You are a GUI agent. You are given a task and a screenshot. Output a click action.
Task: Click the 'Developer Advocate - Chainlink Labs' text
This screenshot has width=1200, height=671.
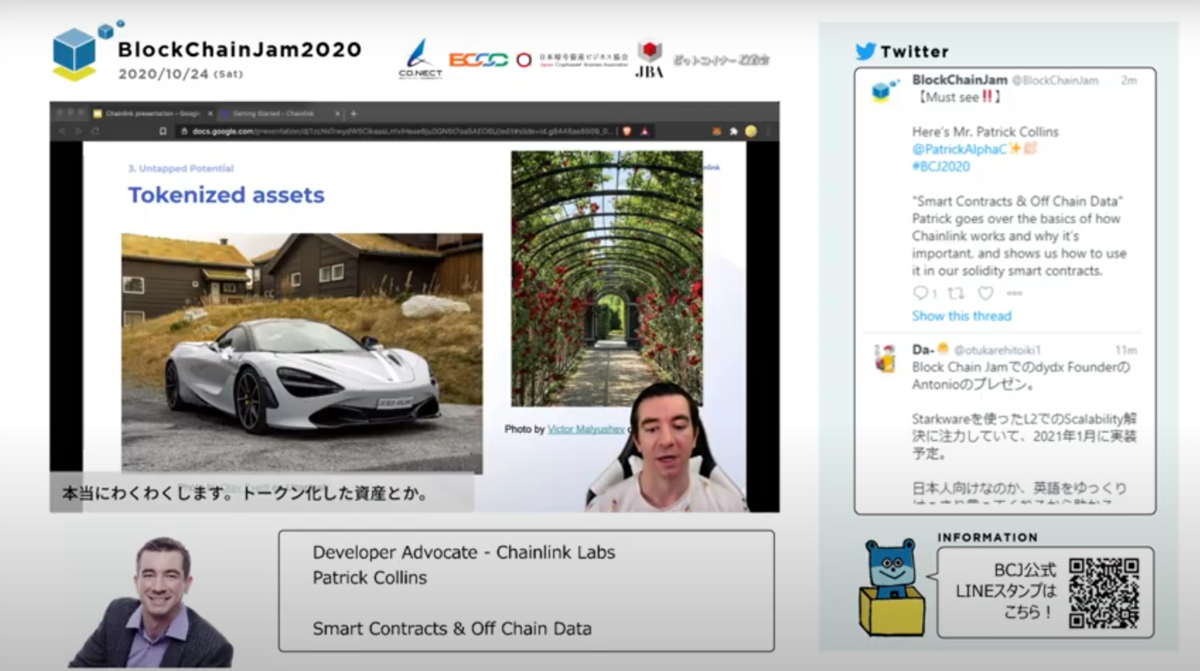click(x=464, y=552)
